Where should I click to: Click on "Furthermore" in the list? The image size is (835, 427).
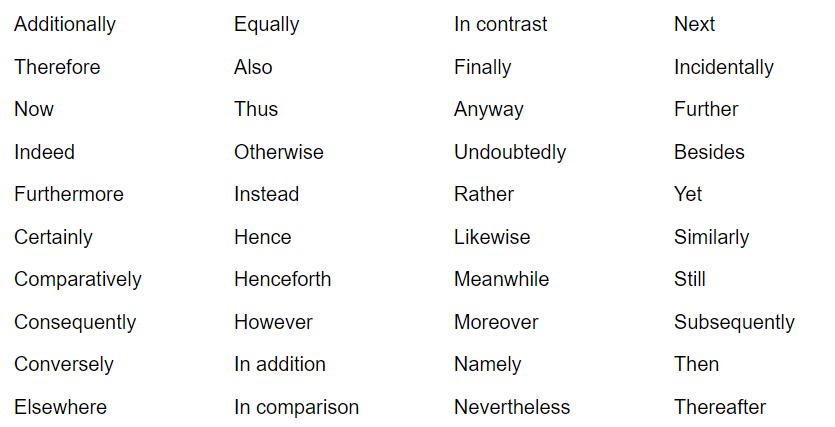point(69,194)
